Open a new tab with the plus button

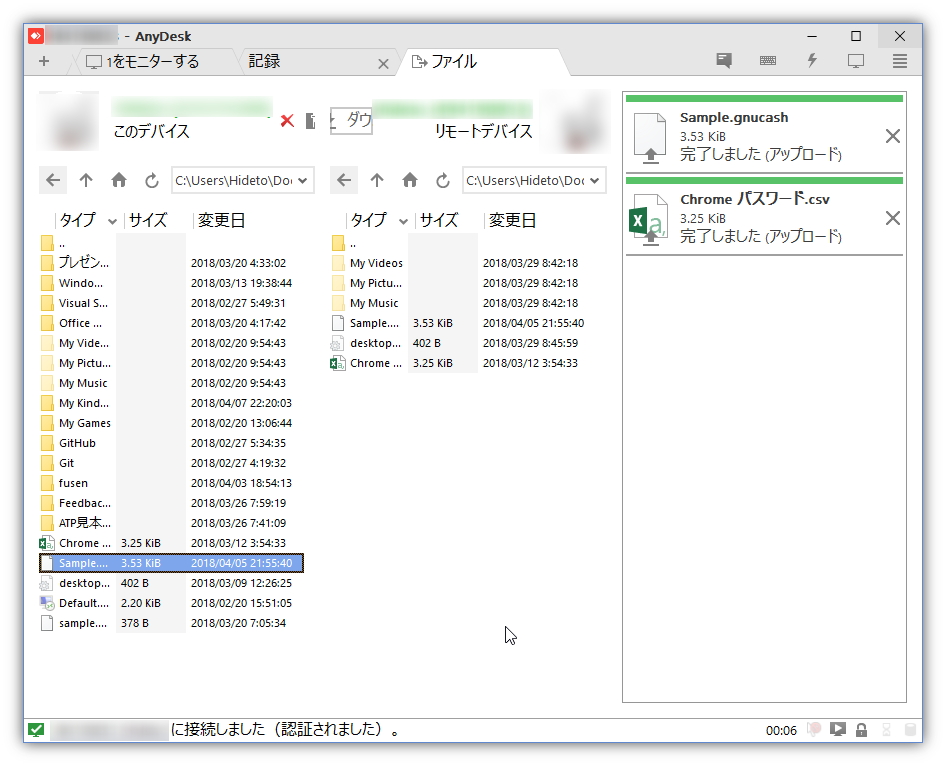[x=43, y=60]
